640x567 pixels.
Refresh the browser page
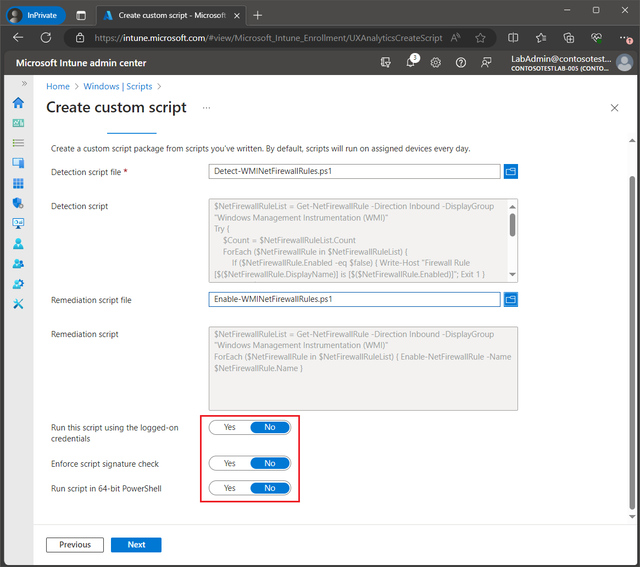click(x=46, y=38)
